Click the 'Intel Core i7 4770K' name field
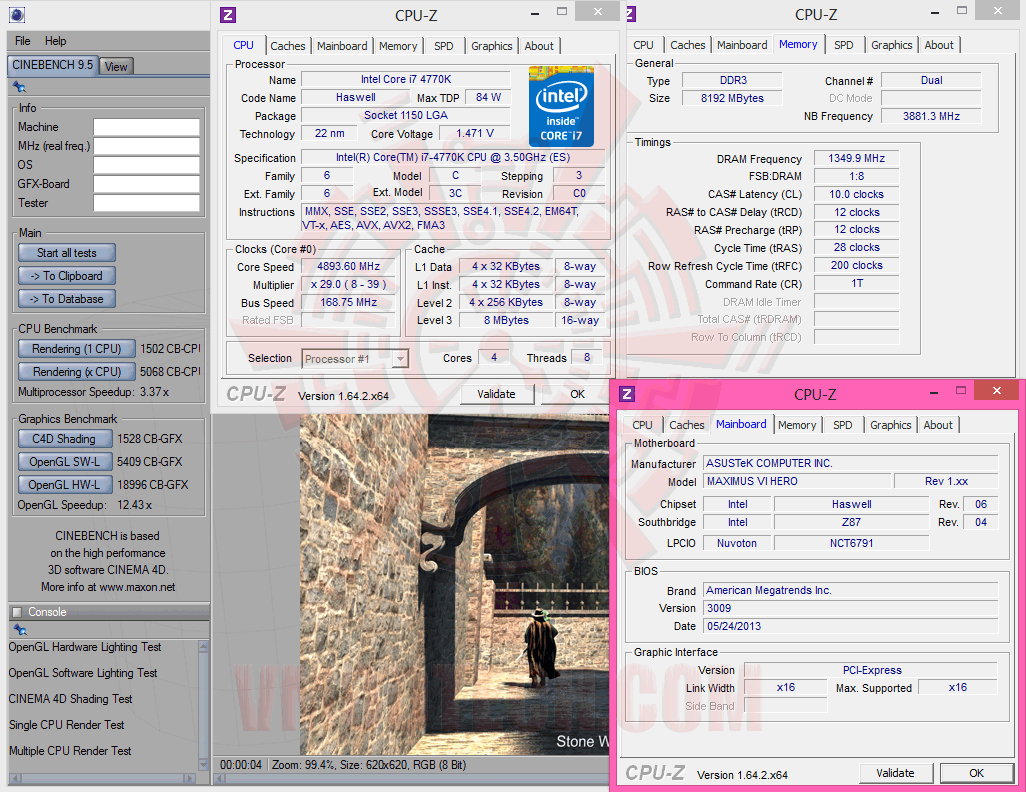This screenshot has height=792, width=1026. coord(406,79)
